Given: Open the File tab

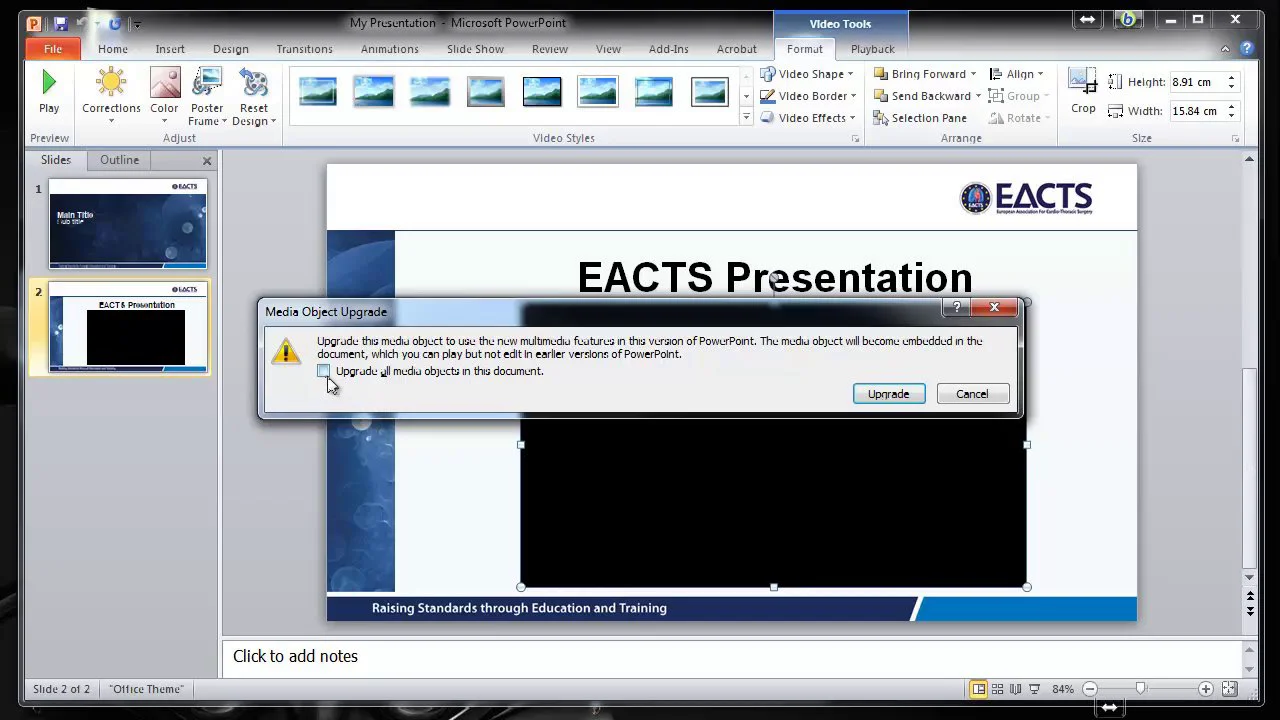Looking at the screenshot, I should [53, 49].
